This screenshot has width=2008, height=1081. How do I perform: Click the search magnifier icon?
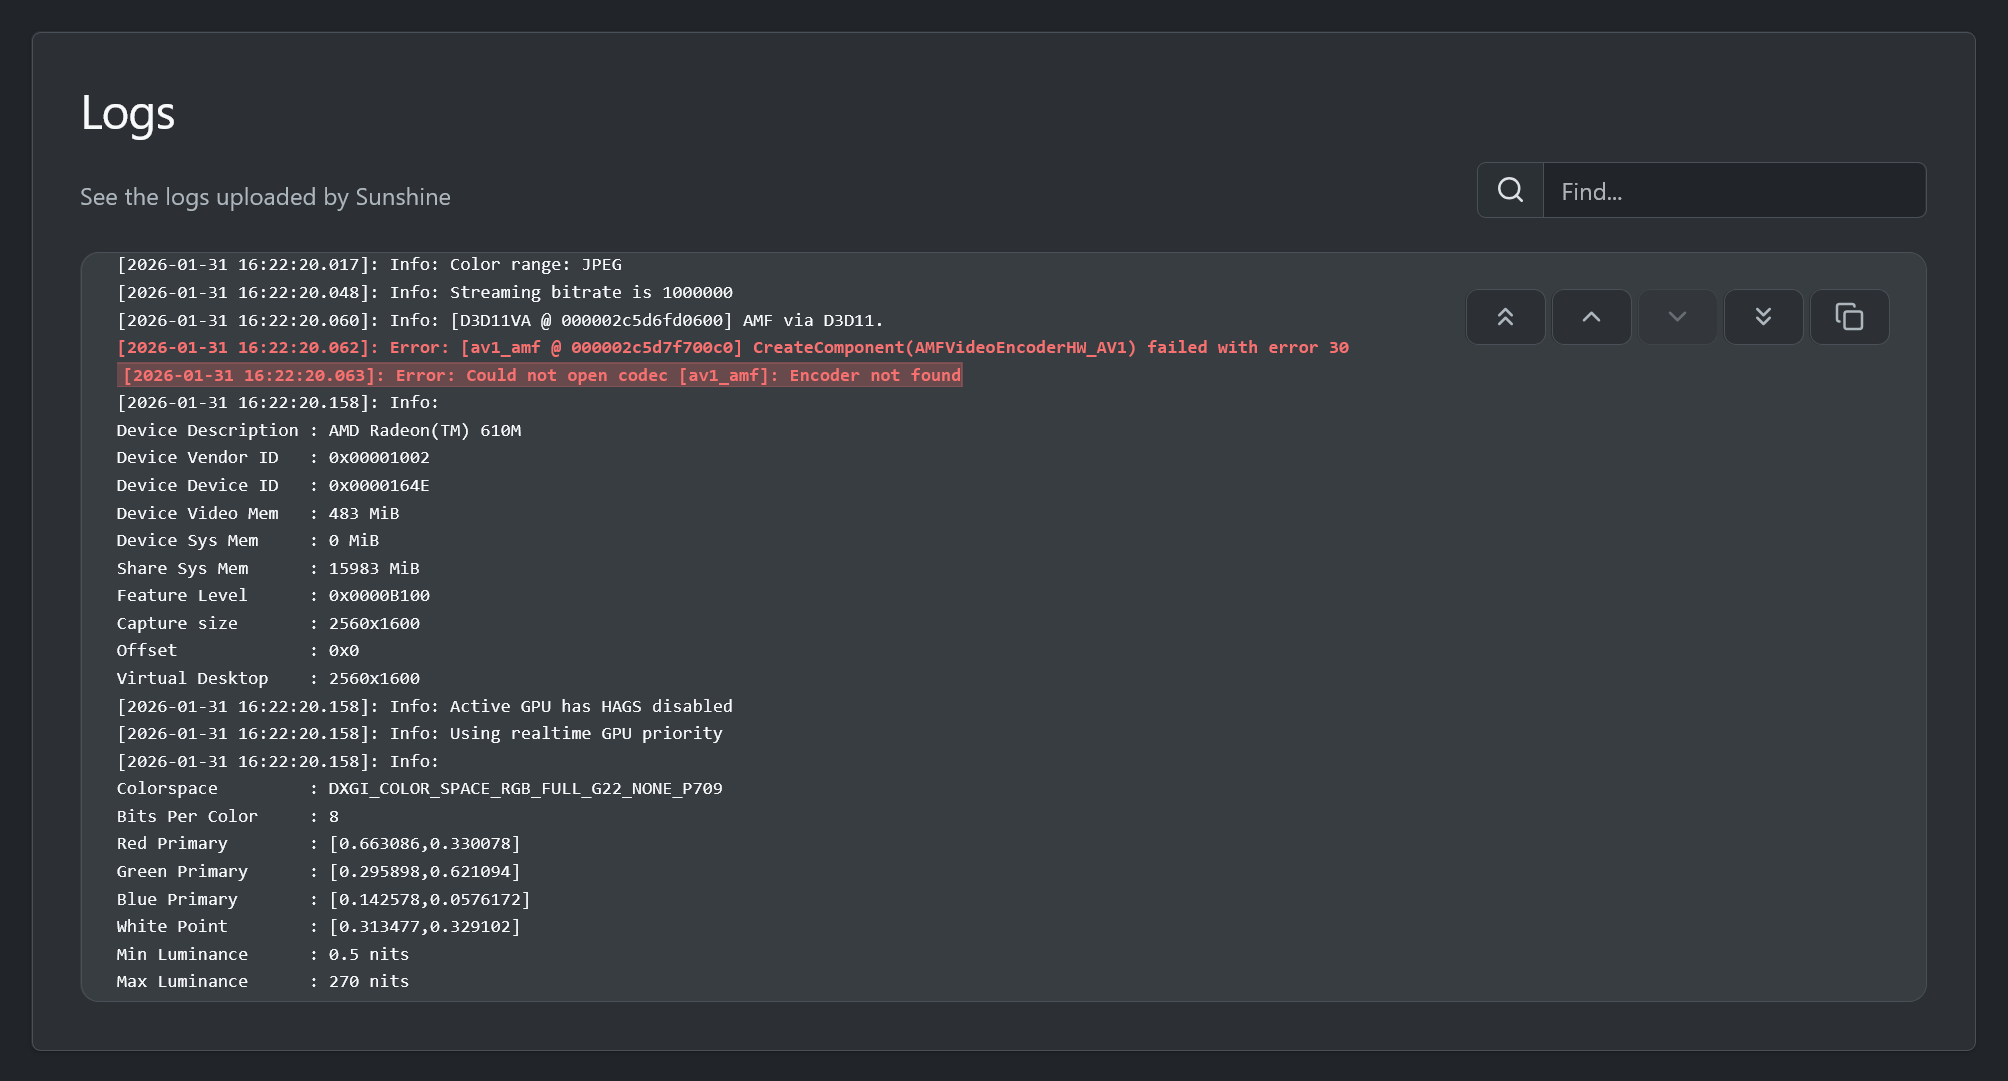[1510, 190]
